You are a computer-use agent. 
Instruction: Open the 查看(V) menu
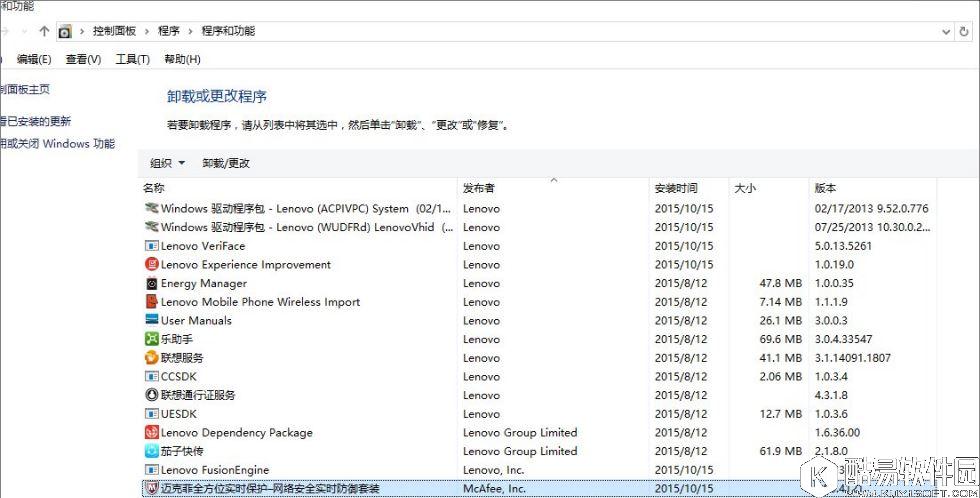(83, 59)
